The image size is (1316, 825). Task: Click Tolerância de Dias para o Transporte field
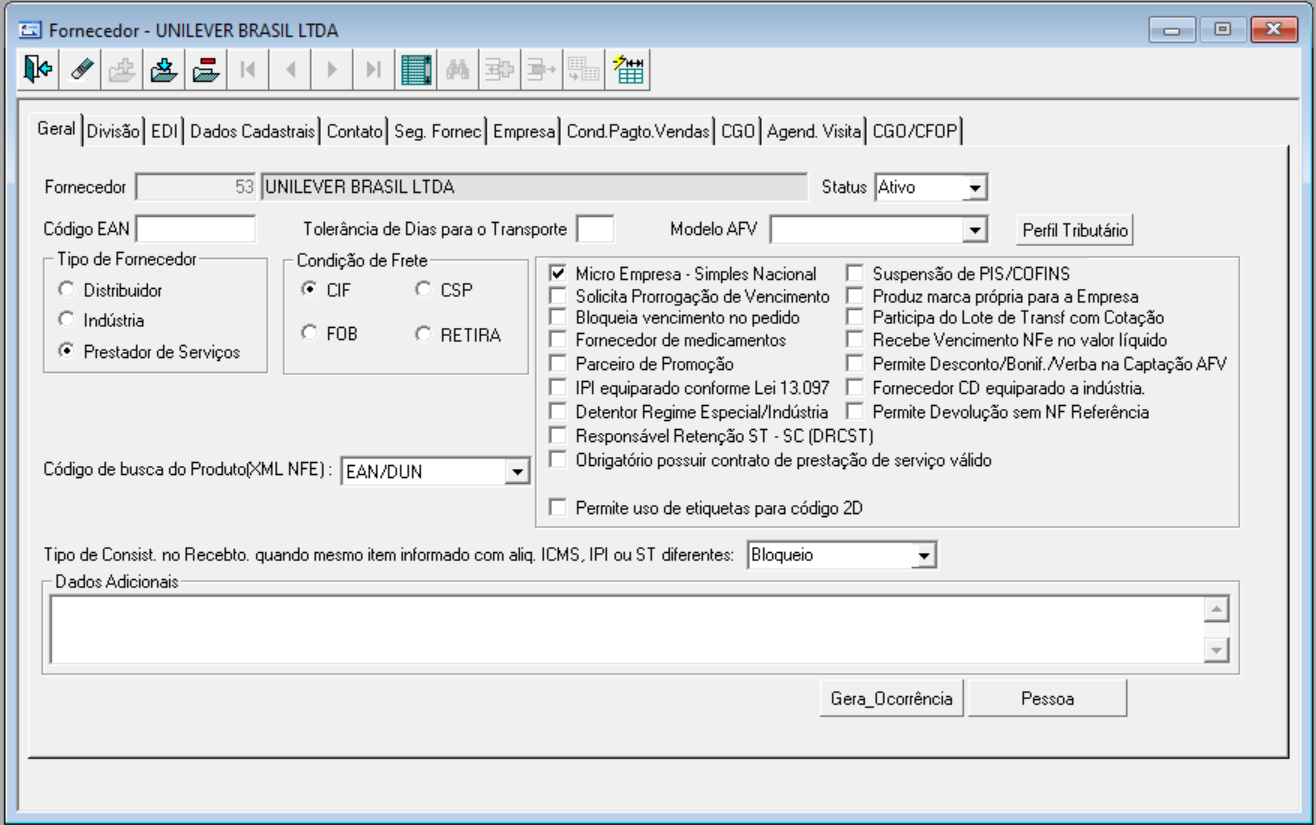[596, 230]
